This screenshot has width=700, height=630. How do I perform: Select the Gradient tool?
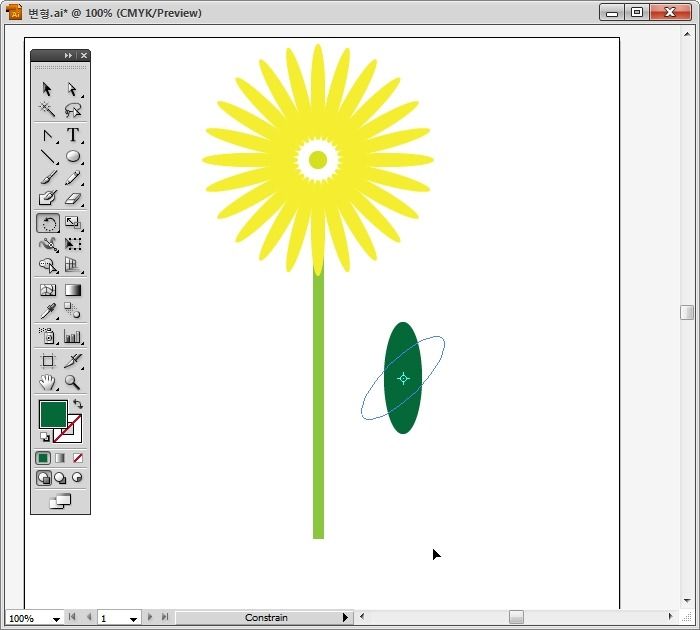(72, 290)
